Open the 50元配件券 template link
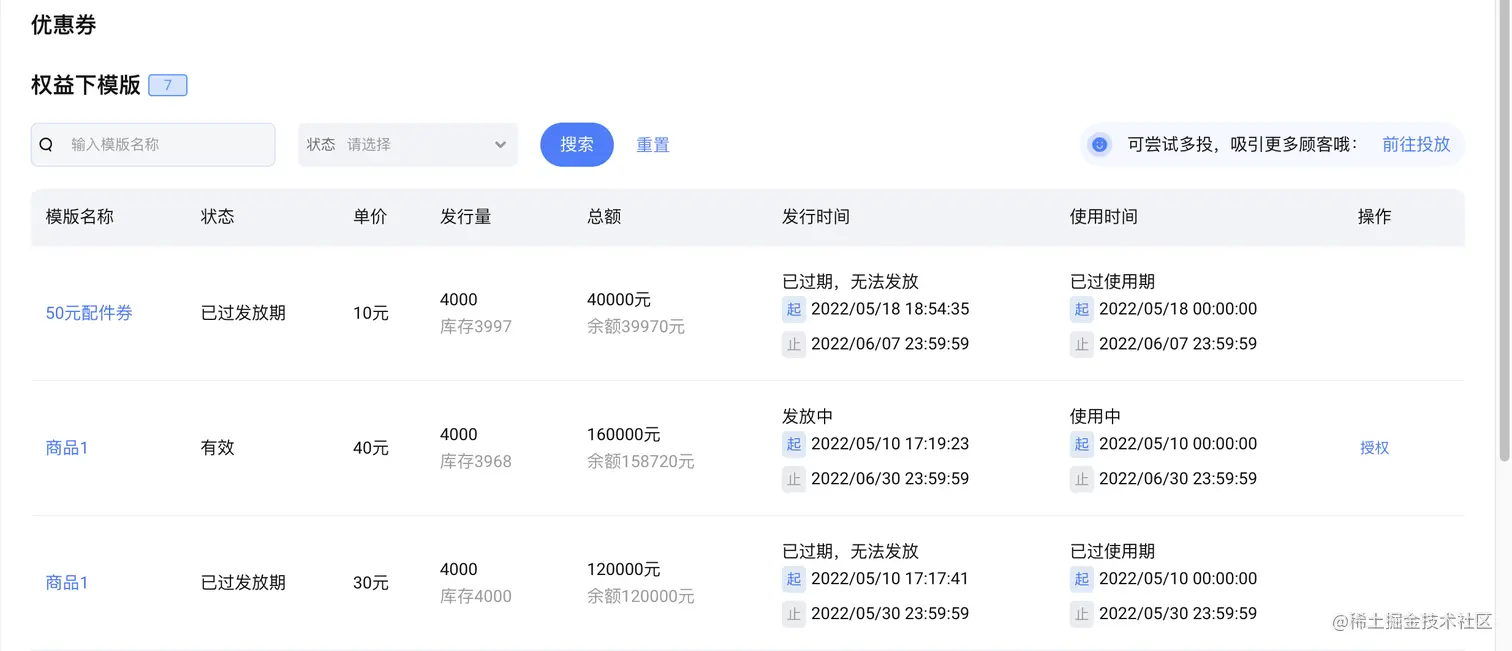Viewport: 1512px width, 651px height. 89,313
